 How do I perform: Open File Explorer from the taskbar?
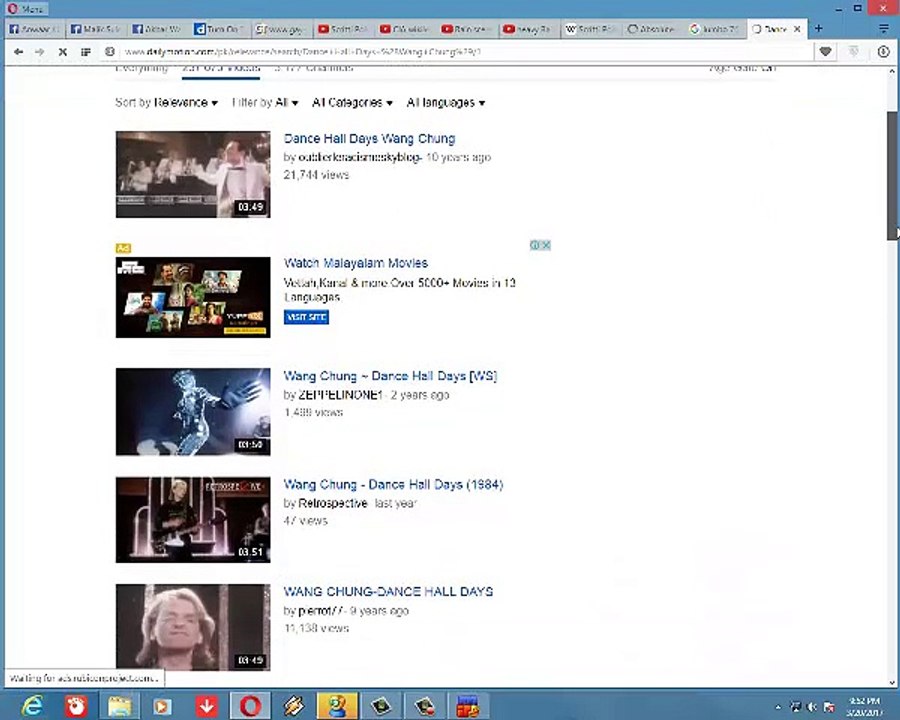click(x=119, y=706)
